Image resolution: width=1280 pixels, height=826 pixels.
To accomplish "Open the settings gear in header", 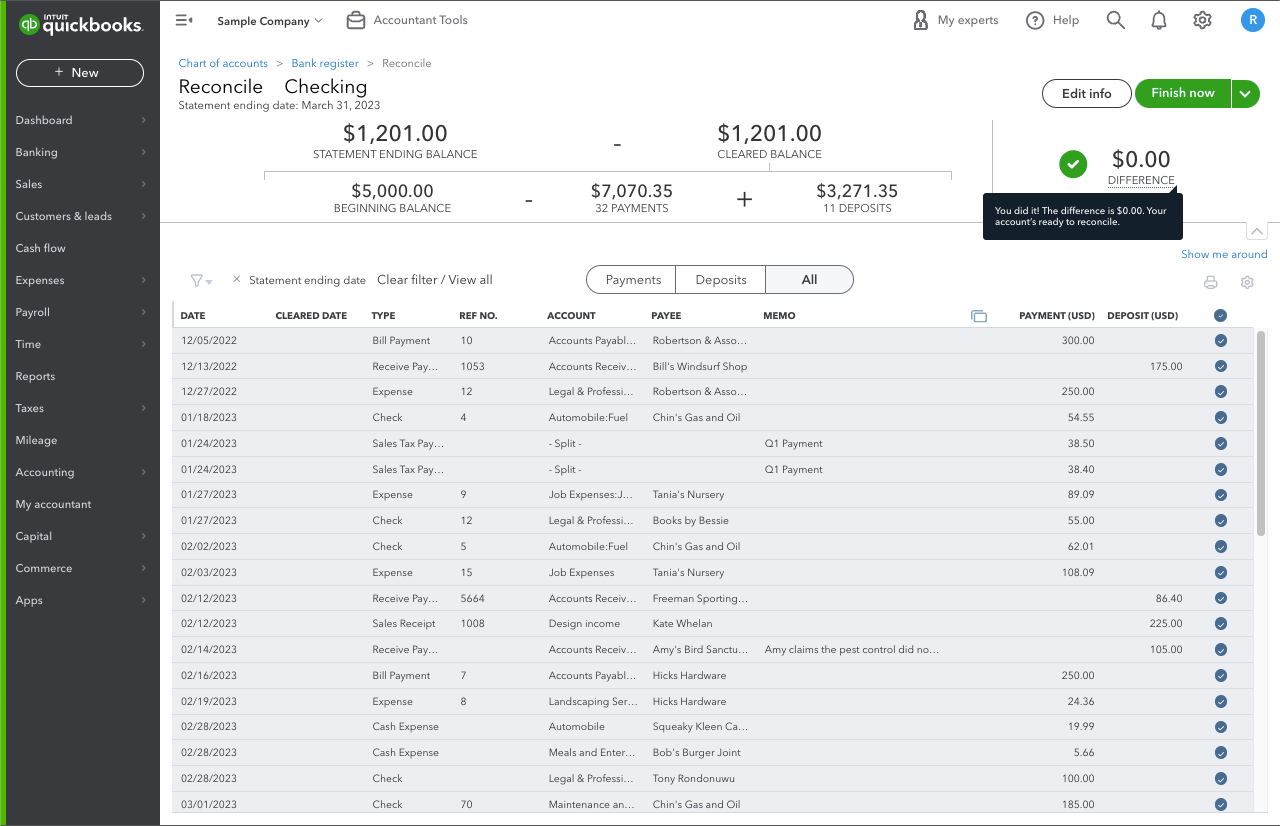I will tap(1202, 20).
